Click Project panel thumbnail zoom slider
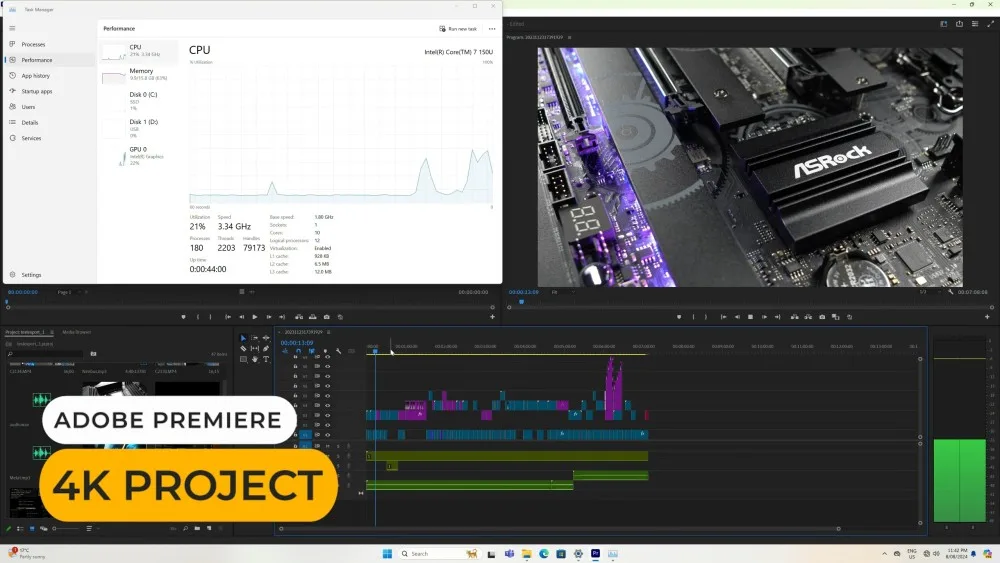 (66, 529)
